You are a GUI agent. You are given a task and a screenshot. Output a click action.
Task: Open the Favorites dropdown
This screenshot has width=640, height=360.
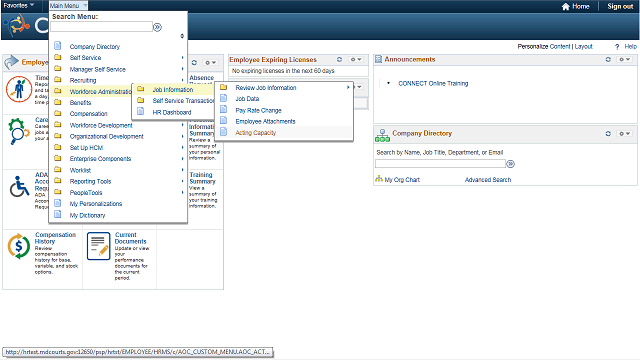click(x=18, y=5)
